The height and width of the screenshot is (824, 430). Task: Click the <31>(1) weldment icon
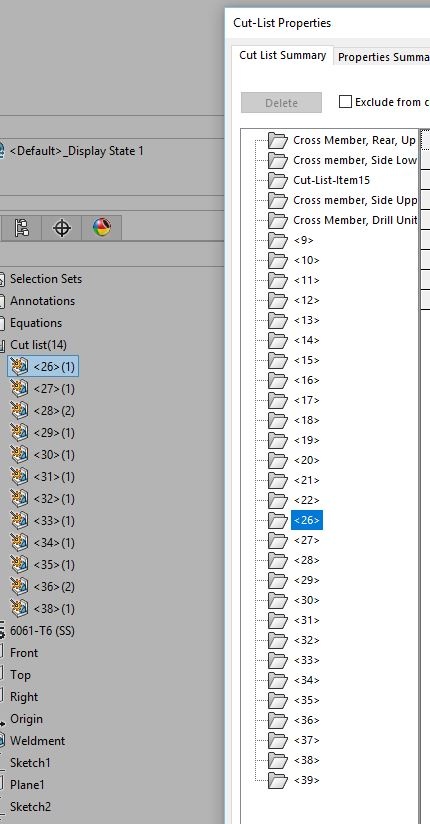pos(19,477)
